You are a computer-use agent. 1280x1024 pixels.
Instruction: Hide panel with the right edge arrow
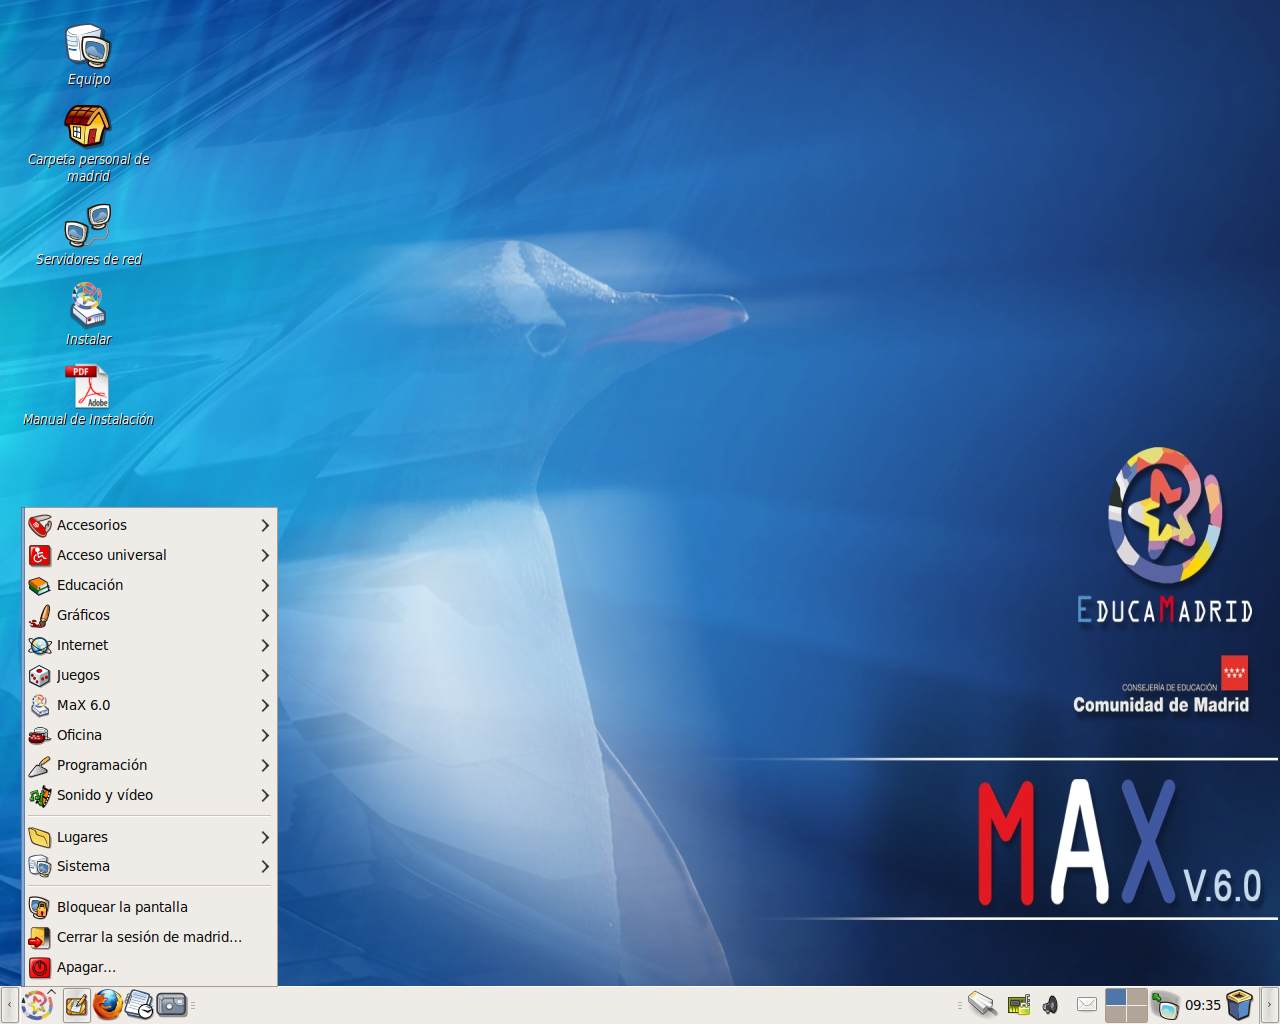1270,1005
